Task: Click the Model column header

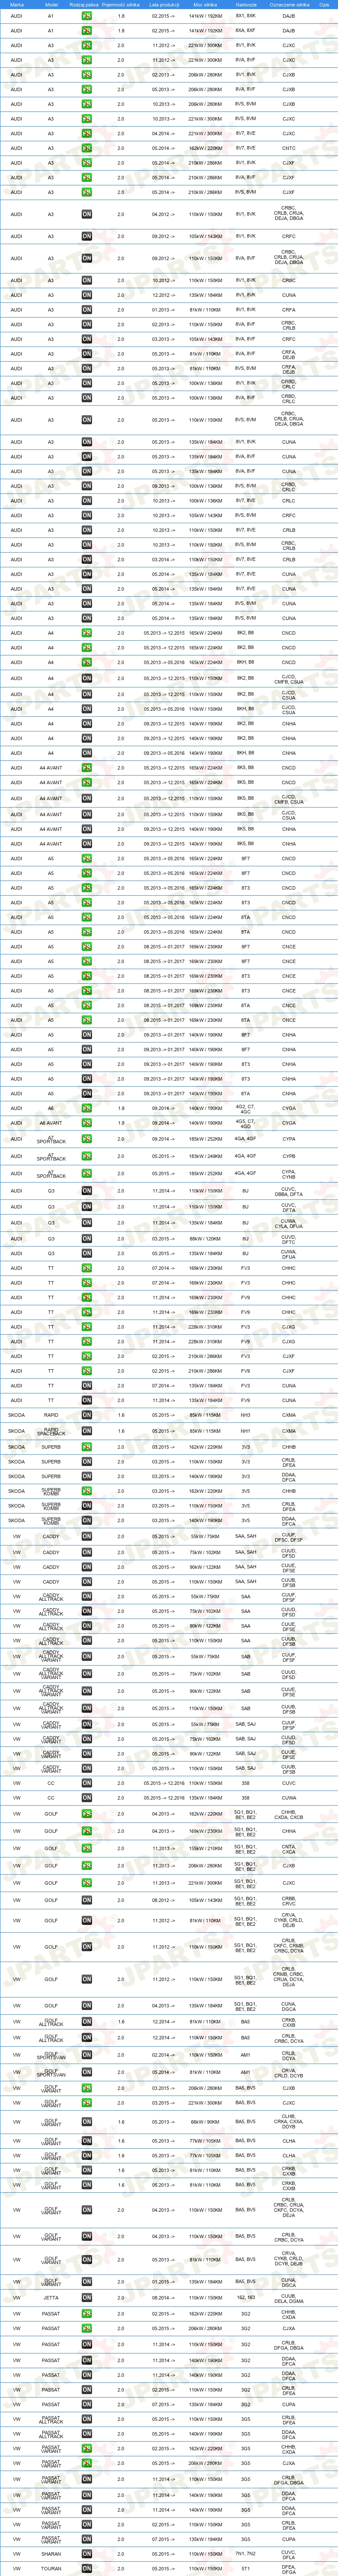Action: [51, 5]
